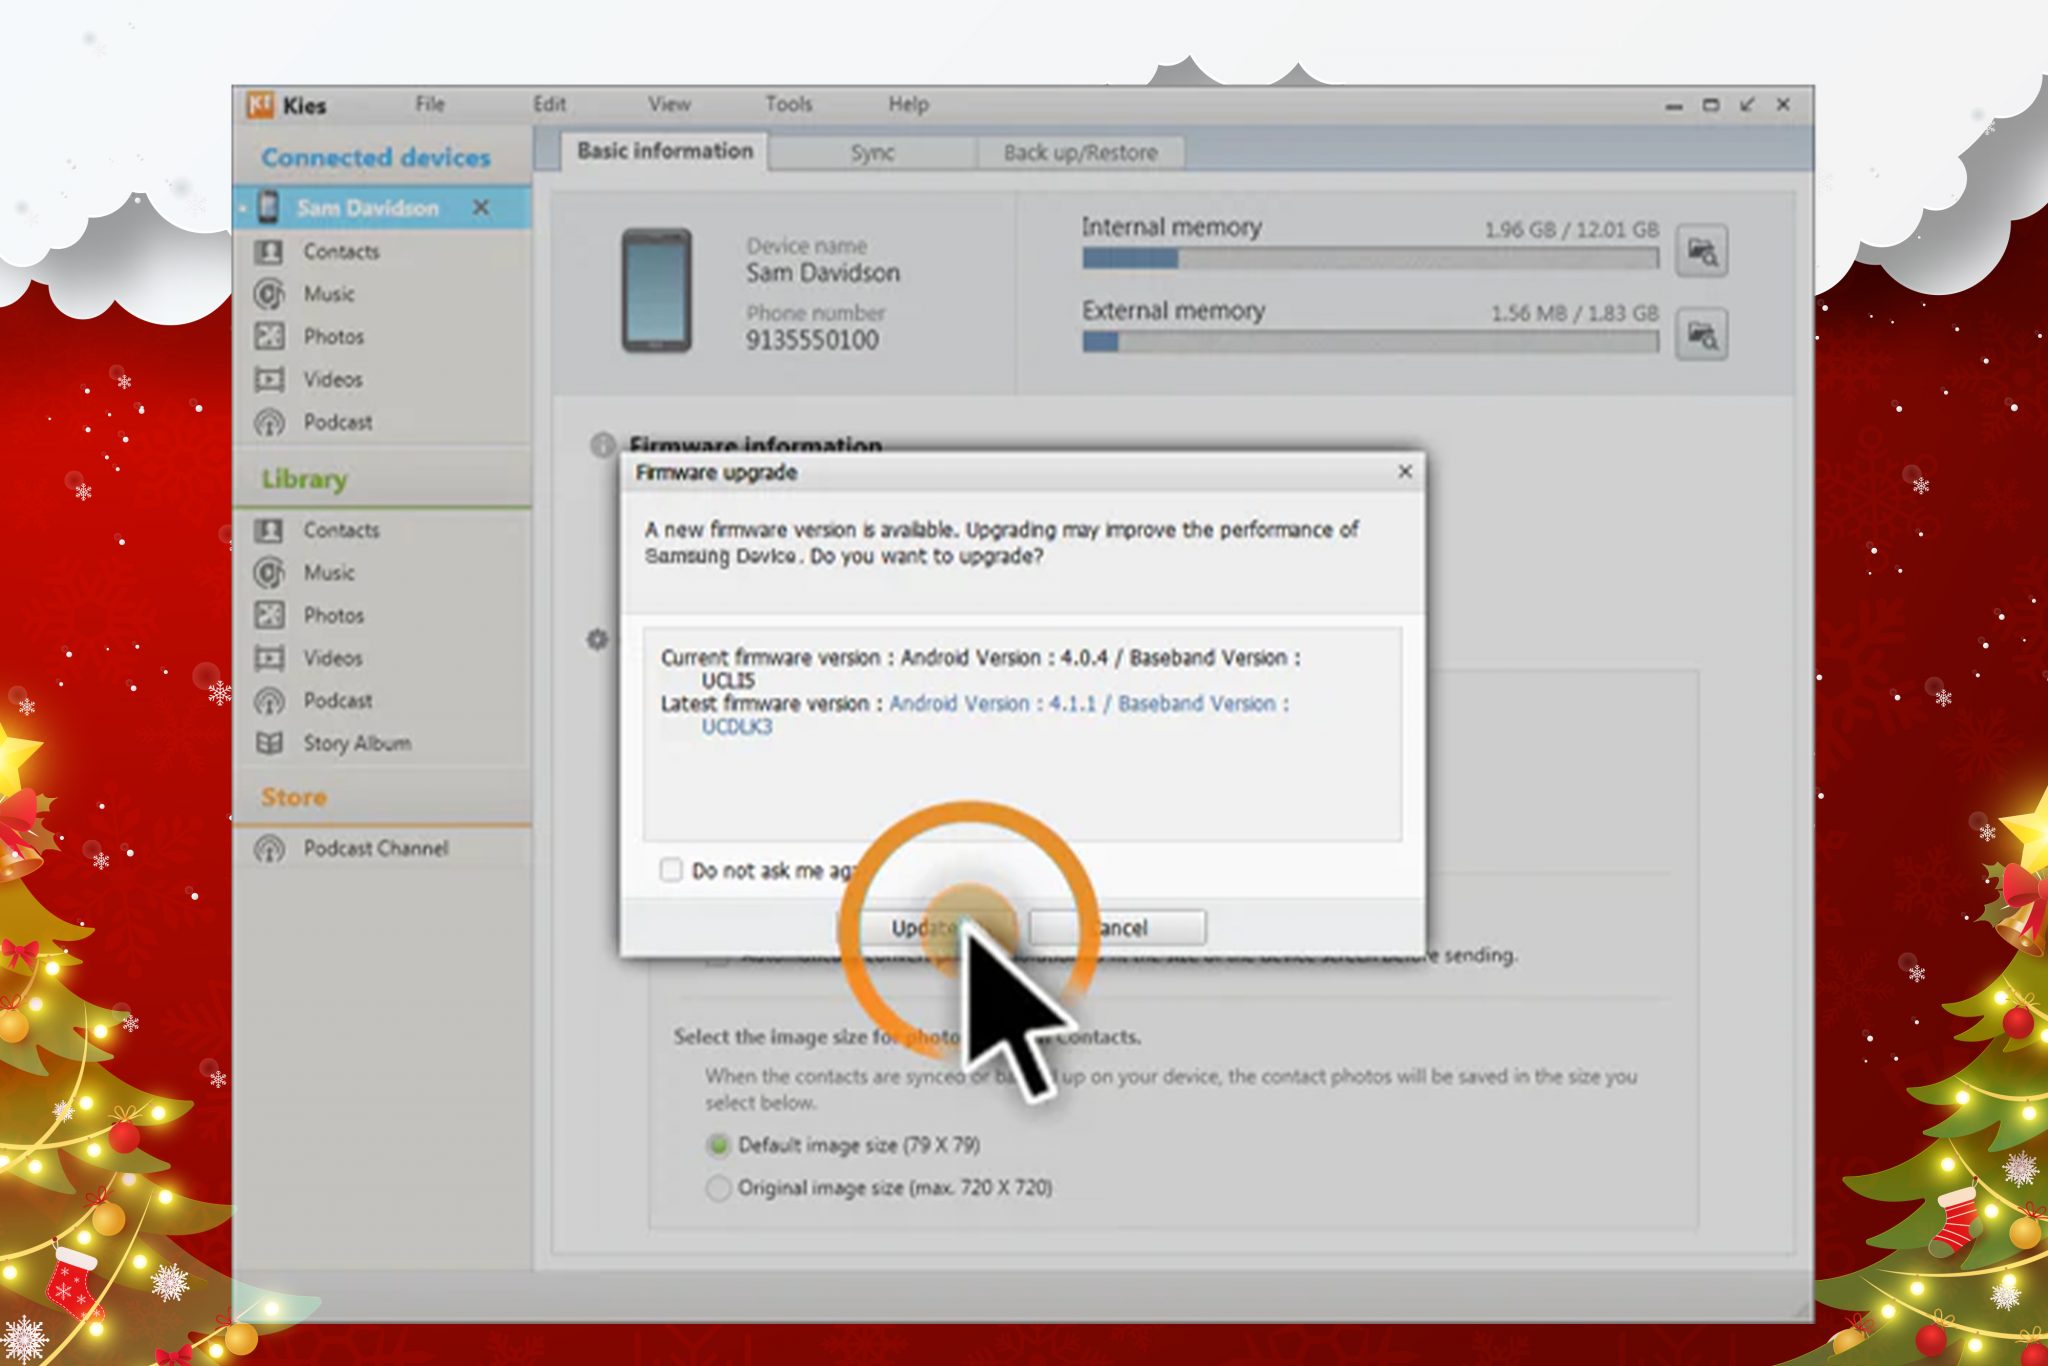2048x1366 pixels.
Task: Check the Do not ask me again box
Action: click(671, 871)
